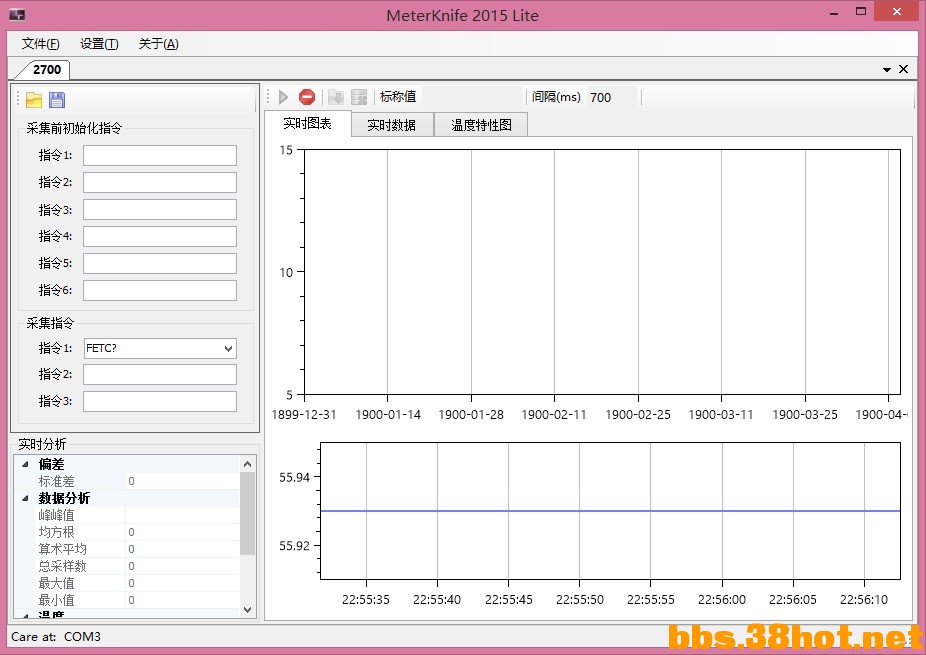Click the 实时分析 scrollbar thumb
The image size is (926, 655).
tap(247, 513)
